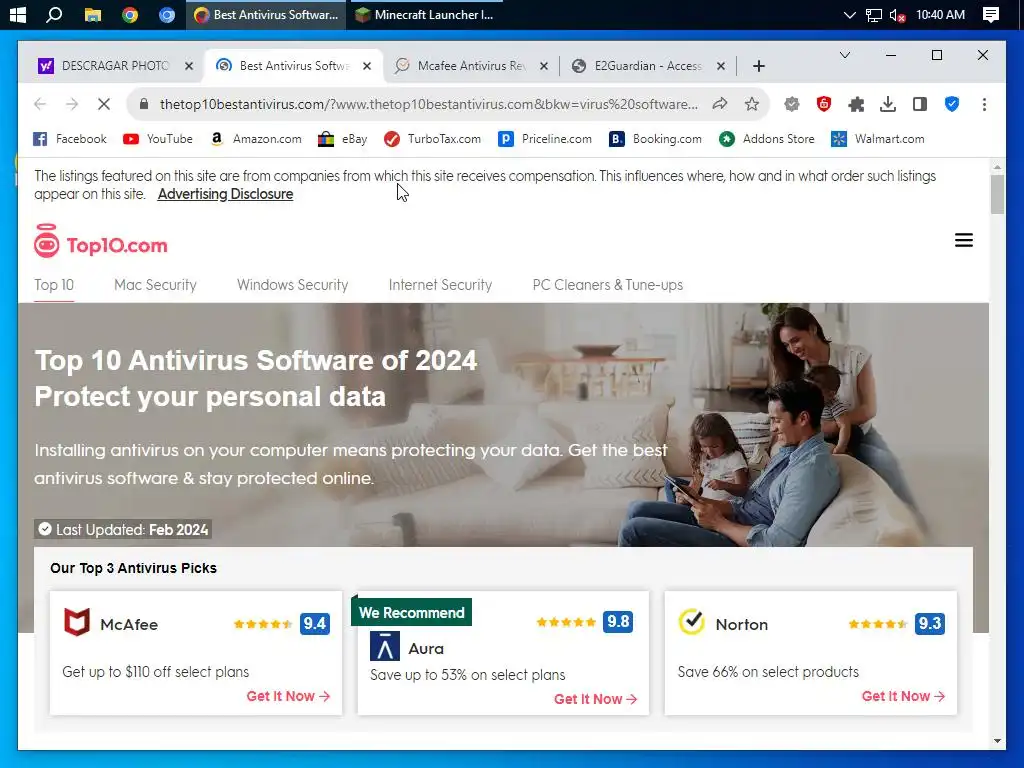Open taskbar search magnifier

[54, 14]
